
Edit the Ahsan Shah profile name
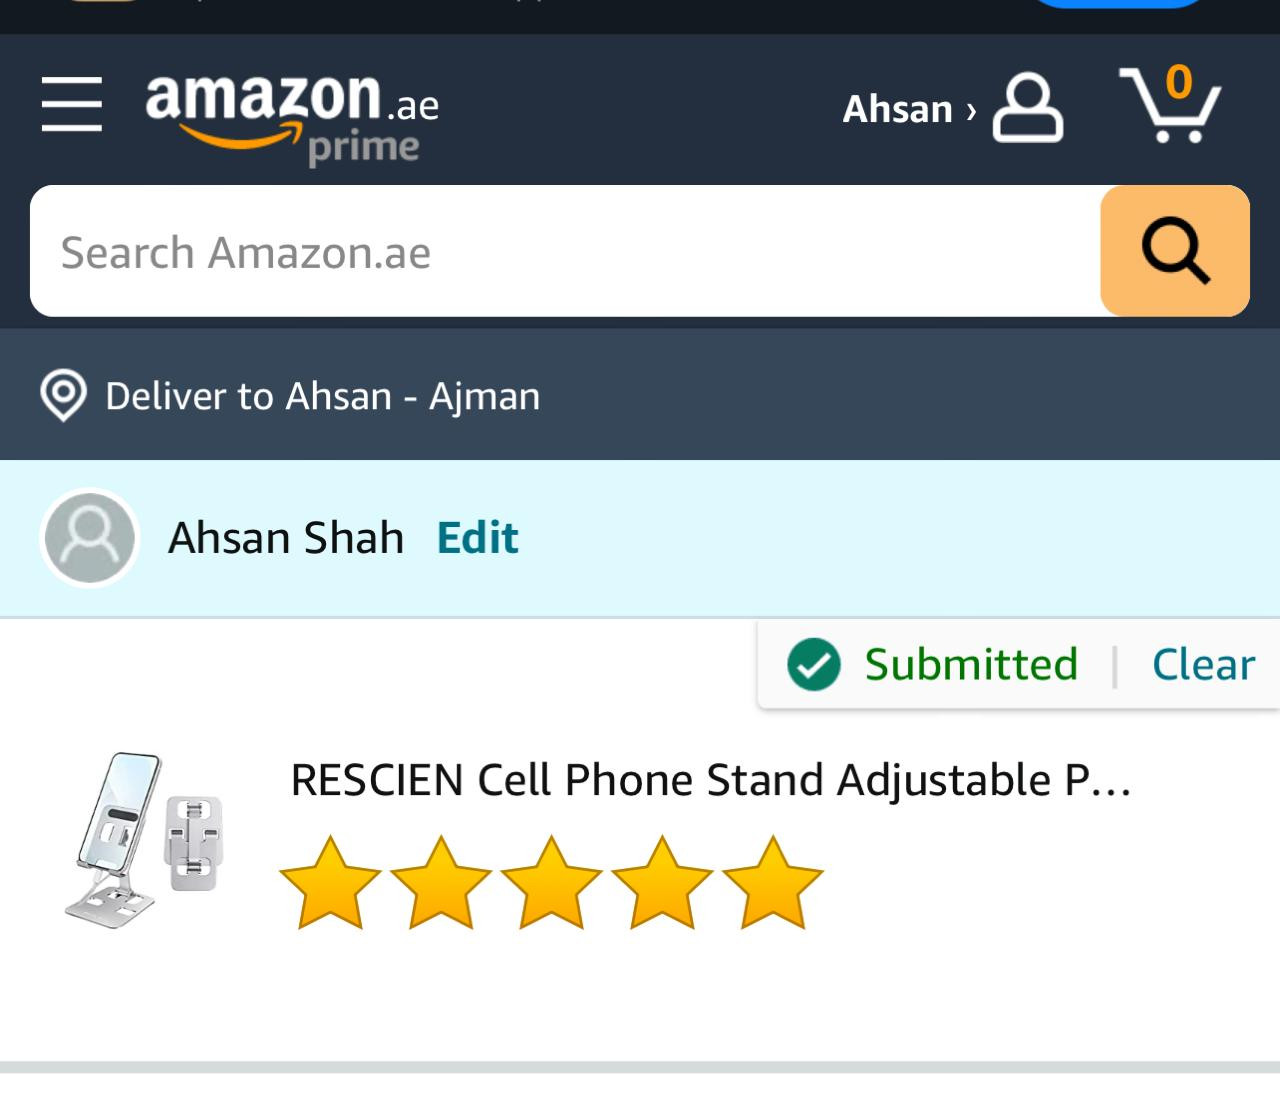pyautogui.click(x=478, y=538)
